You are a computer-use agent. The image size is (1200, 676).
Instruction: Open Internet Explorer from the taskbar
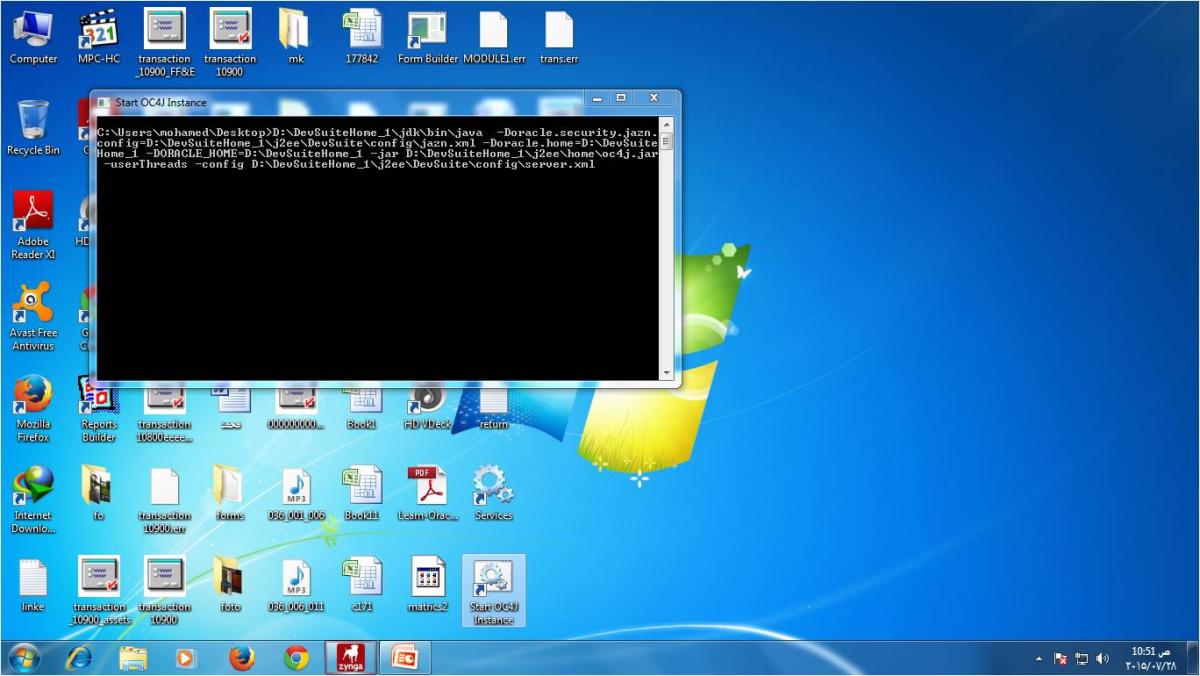pos(79,658)
